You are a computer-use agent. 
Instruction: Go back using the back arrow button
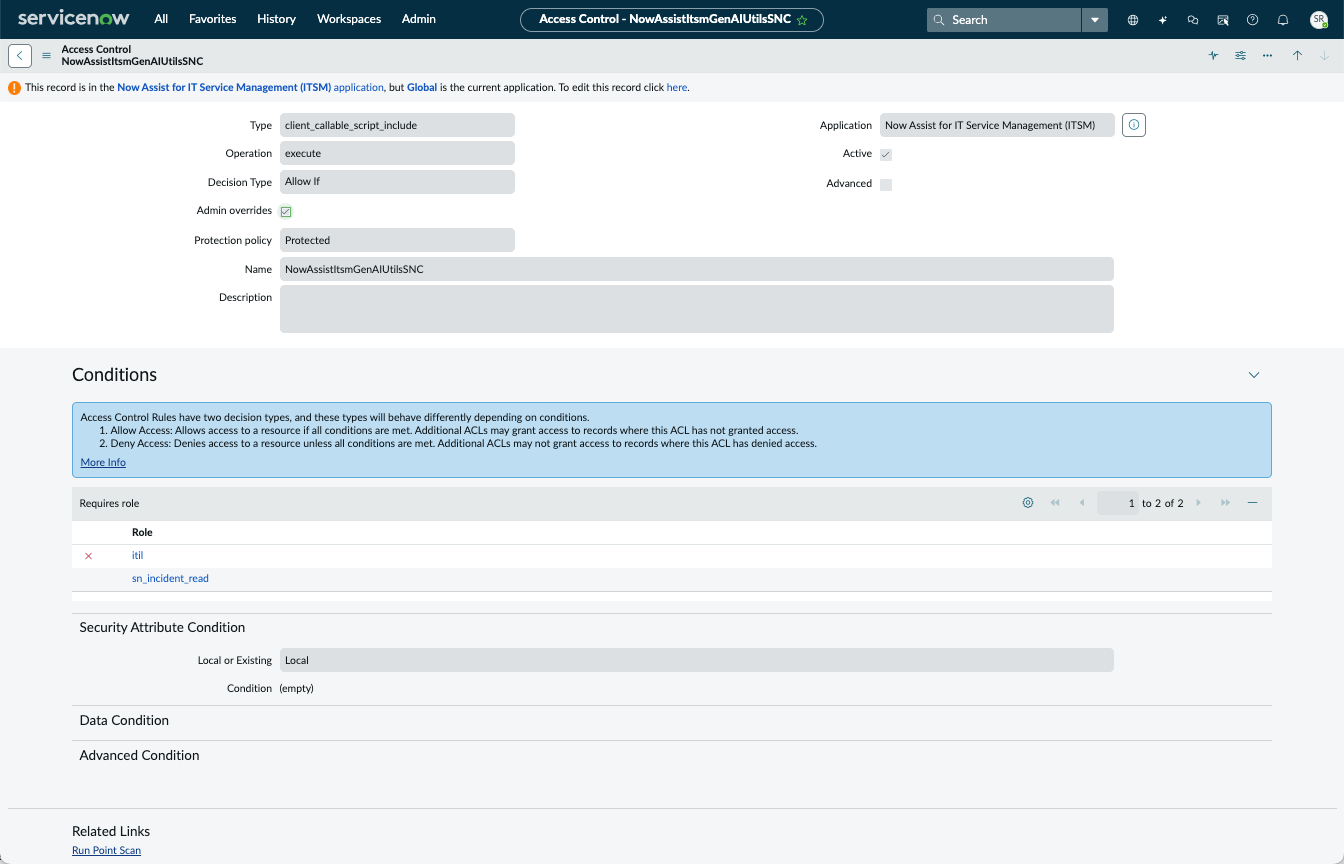20,56
